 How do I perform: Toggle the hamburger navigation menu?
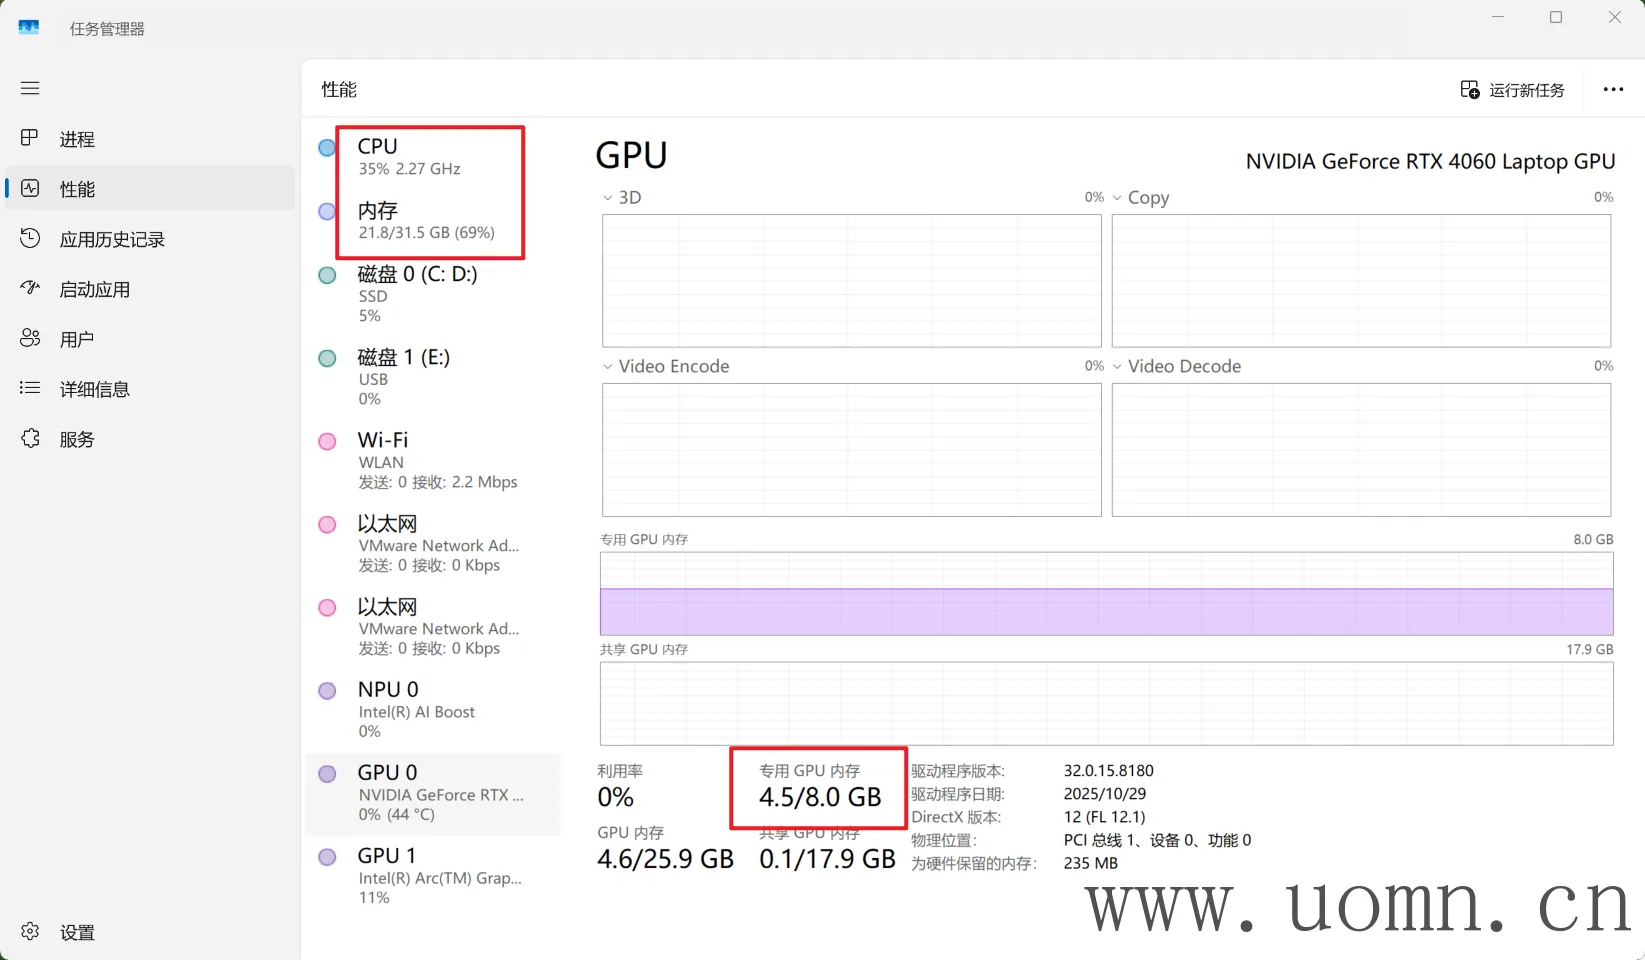(x=30, y=88)
